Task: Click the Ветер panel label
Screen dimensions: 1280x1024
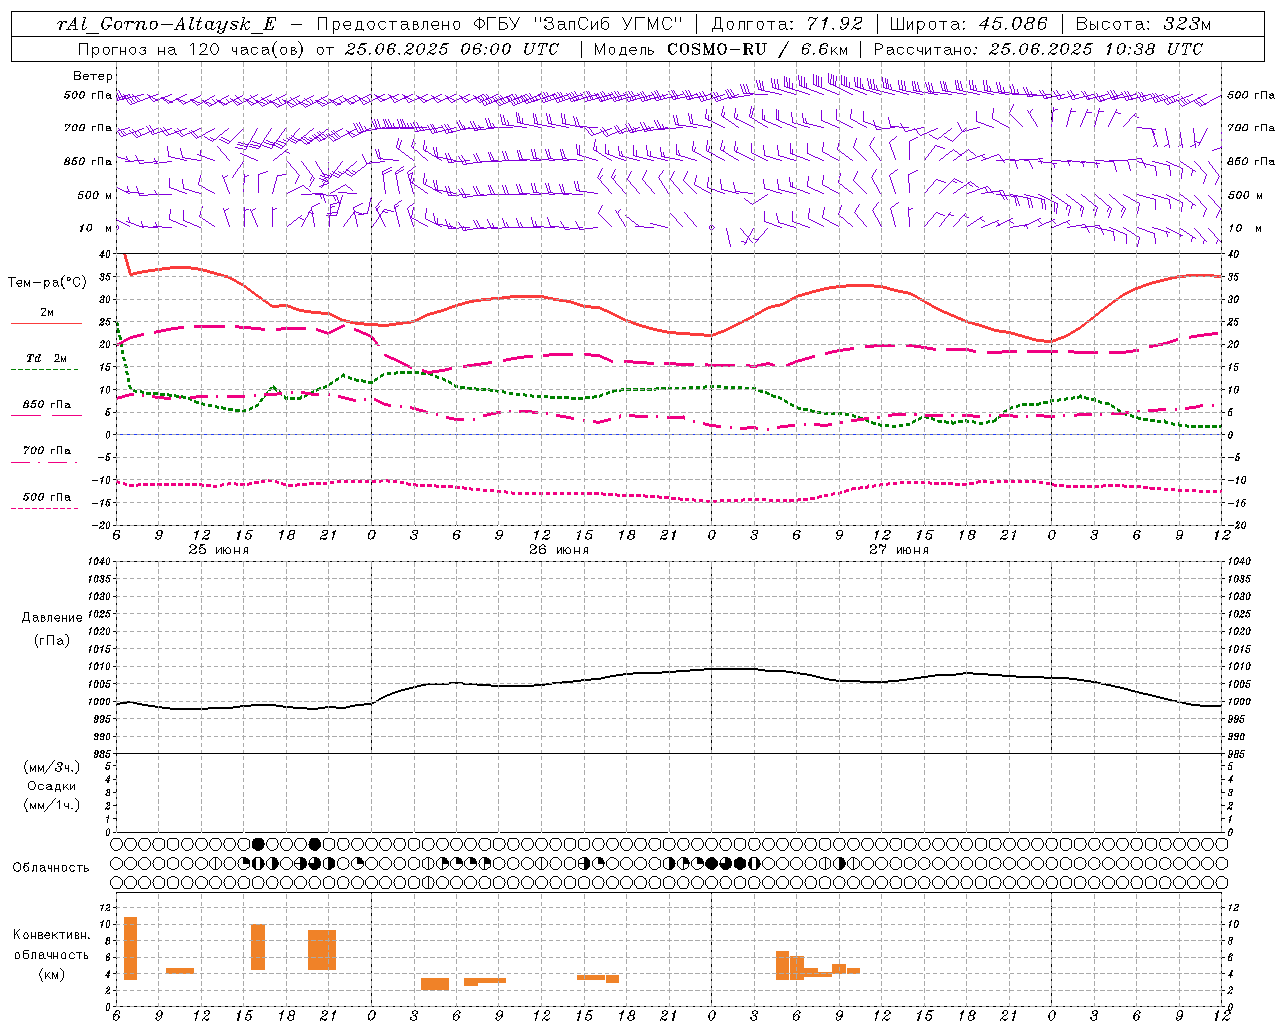Action: click(x=93, y=76)
